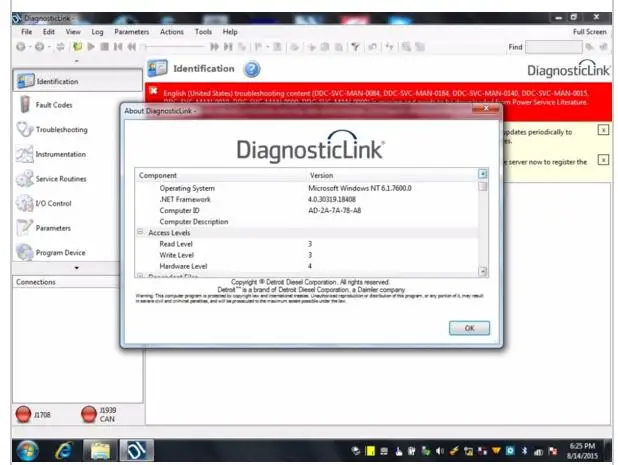Click the blue help question mark icon
The width and height of the screenshot is (618, 465).
252,69
